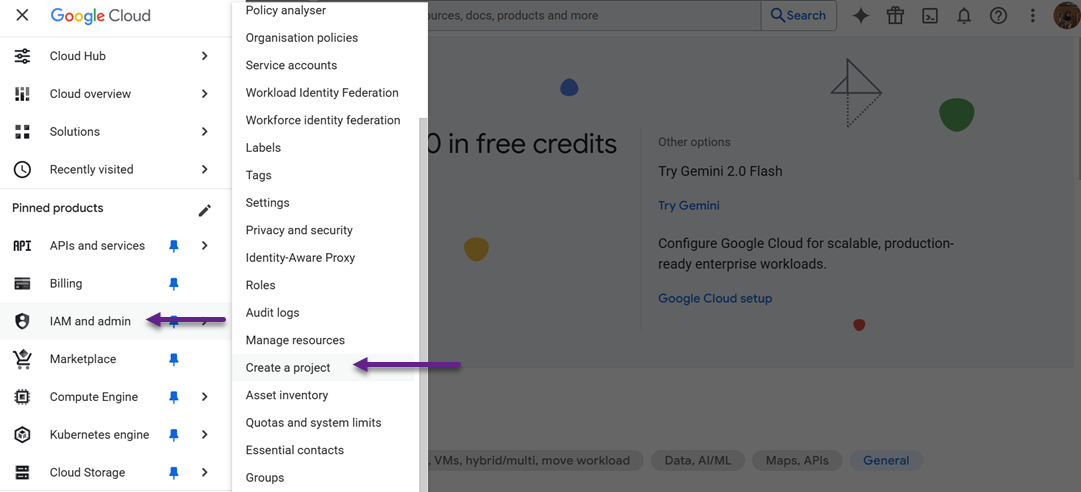Screen dimensions: 1081x492
Task: Unpin Billing from pinned products
Action: click(x=174, y=284)
